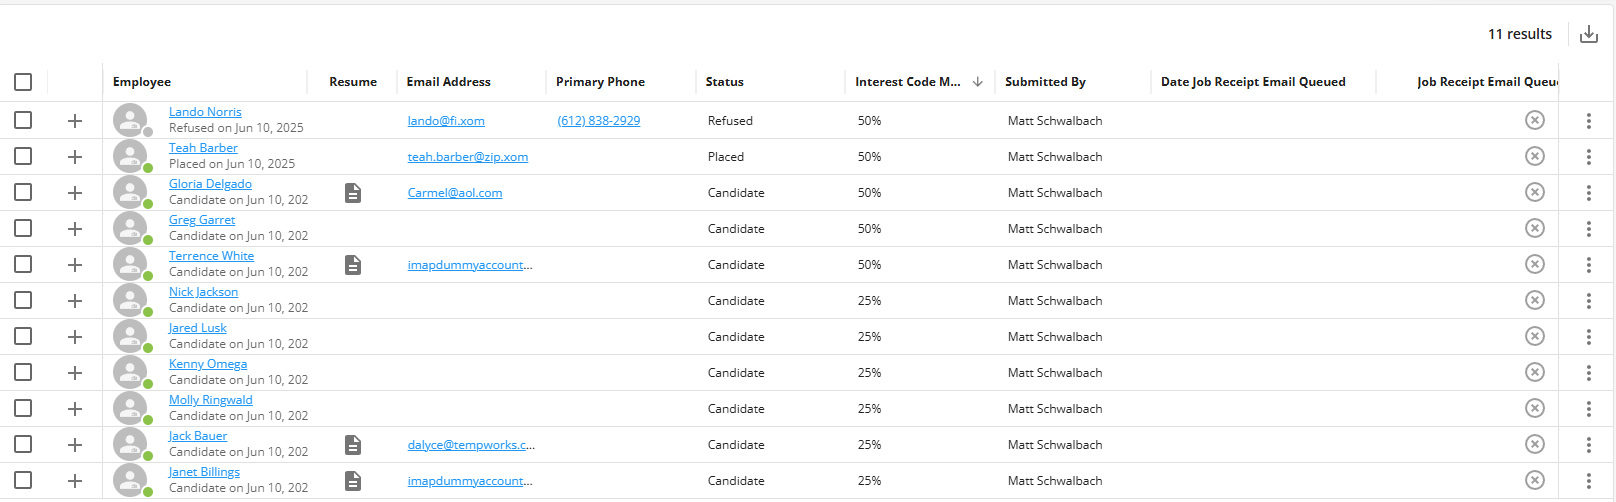This screenshot has width=1616, height=502.
Task: Expand Jared Lusk row details
Action: pyautogui.click(x=75, y=337)
